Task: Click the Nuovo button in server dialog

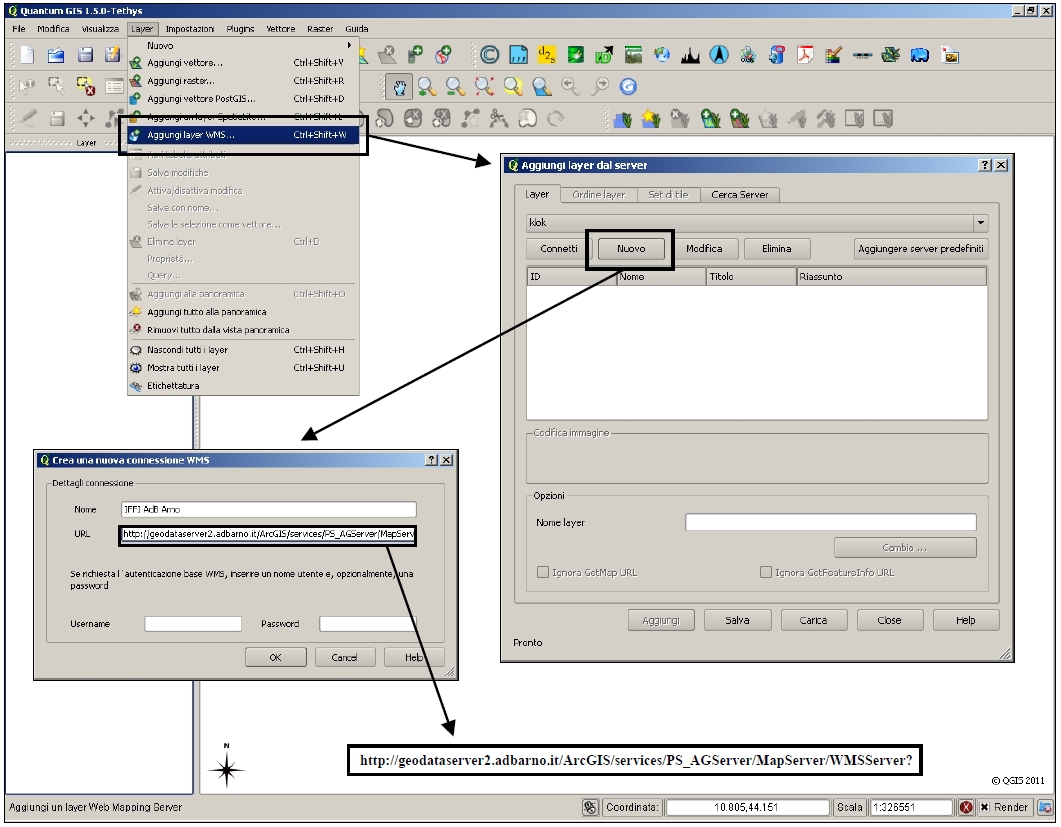Action: 631,248
